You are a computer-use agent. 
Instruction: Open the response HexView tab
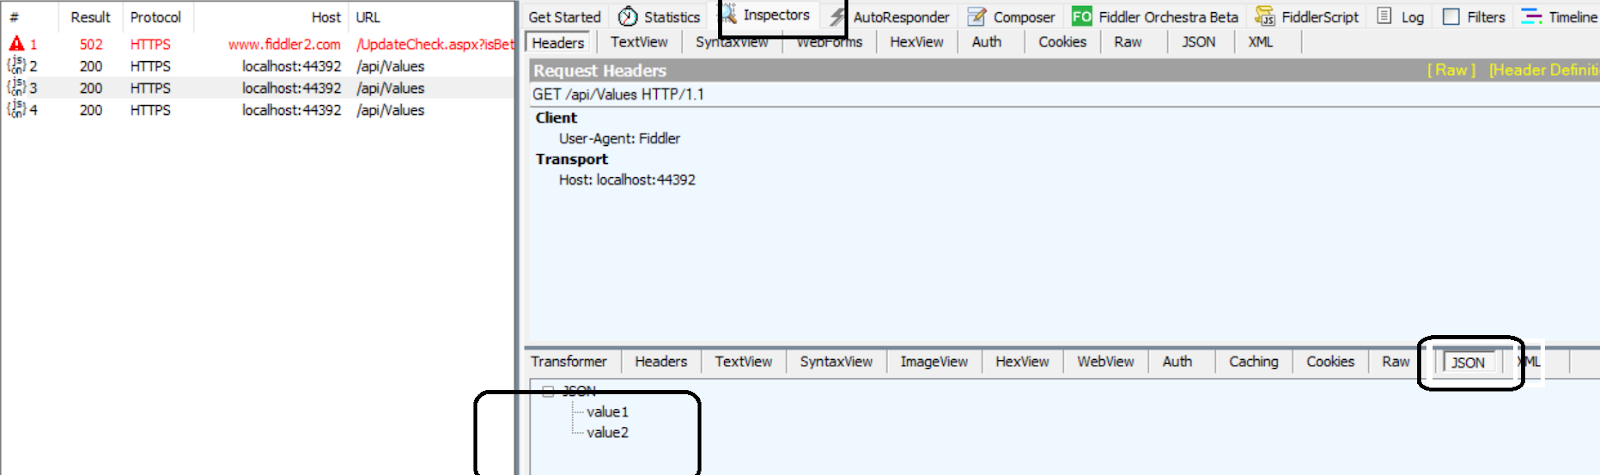pyautogui.click(x=1022, y=362)
